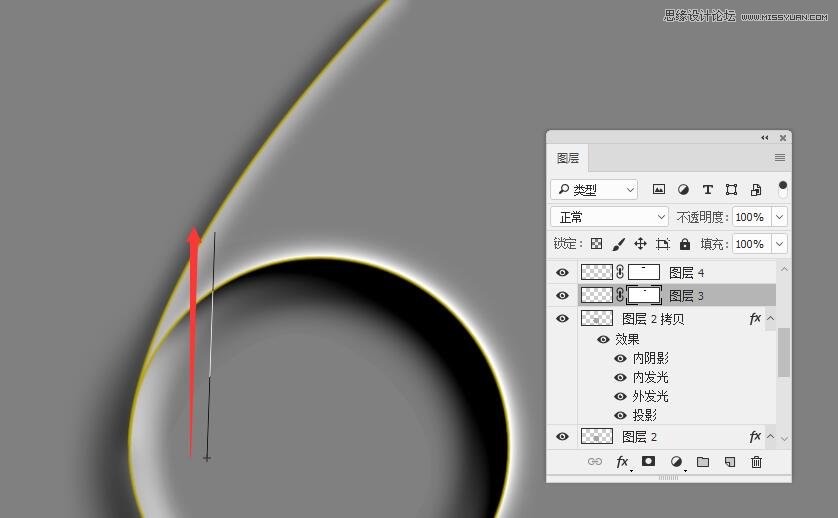Hide 图层 3 with its eye icon
The width and height of the screenshot is (838, 518).
tap(562, 296)
